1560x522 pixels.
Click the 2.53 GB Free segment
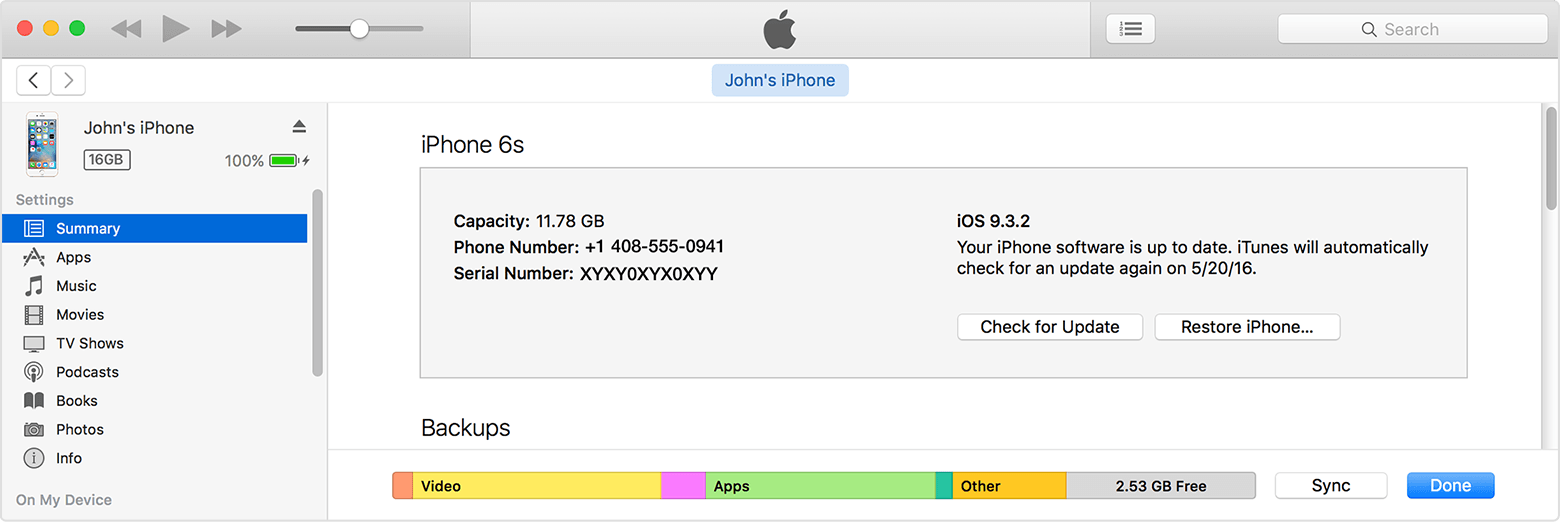[x=1161, y=486]
